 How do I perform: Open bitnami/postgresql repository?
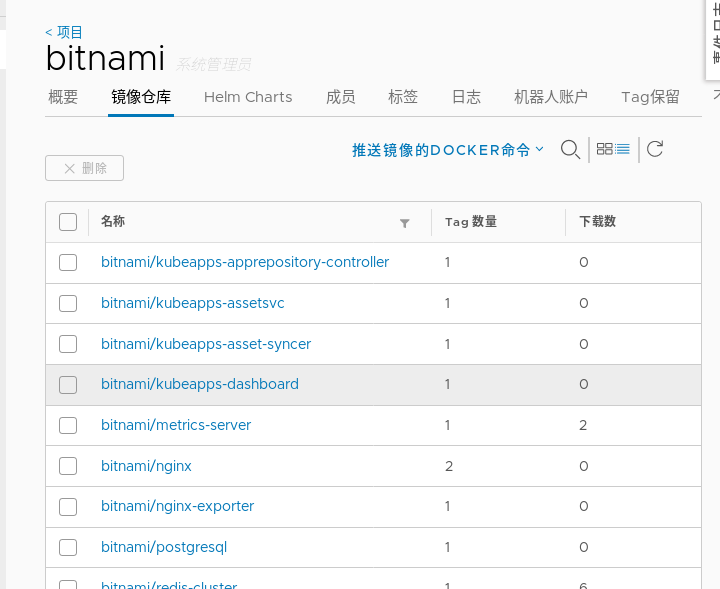point(164,547)
